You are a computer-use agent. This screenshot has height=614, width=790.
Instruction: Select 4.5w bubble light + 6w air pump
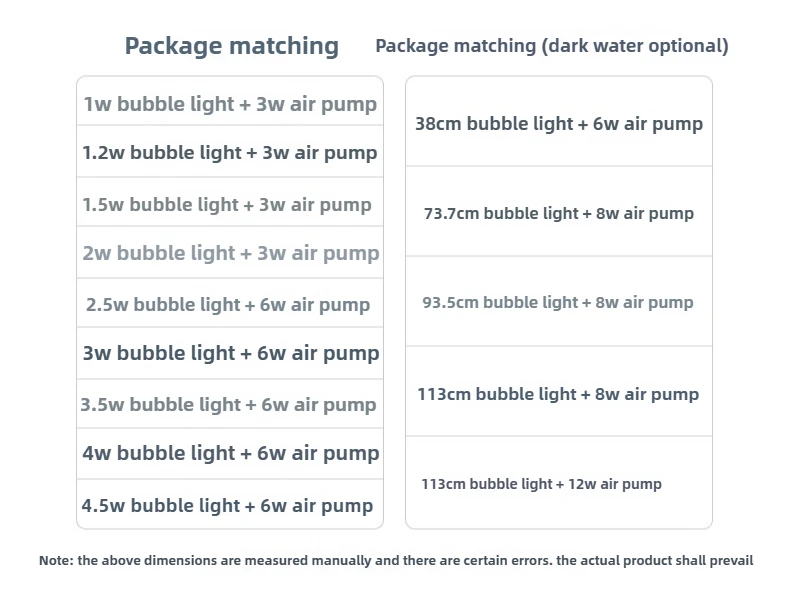[230, 504]
